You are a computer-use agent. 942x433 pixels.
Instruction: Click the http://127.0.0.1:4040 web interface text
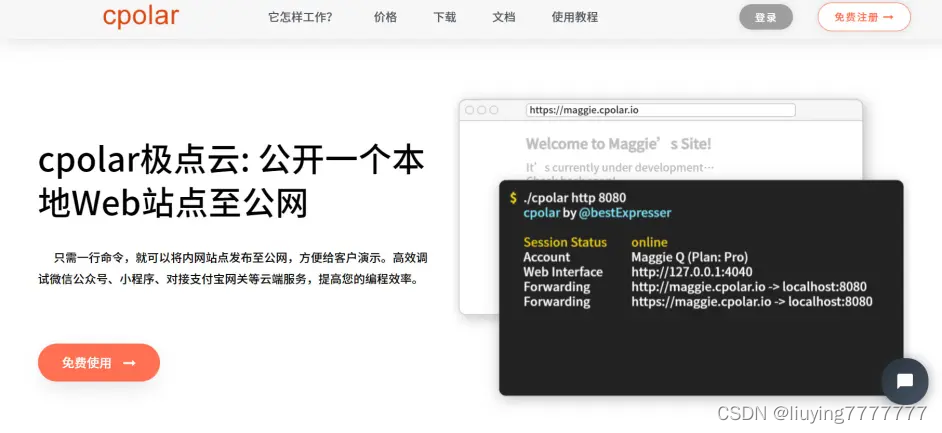[x=691, y=271]
